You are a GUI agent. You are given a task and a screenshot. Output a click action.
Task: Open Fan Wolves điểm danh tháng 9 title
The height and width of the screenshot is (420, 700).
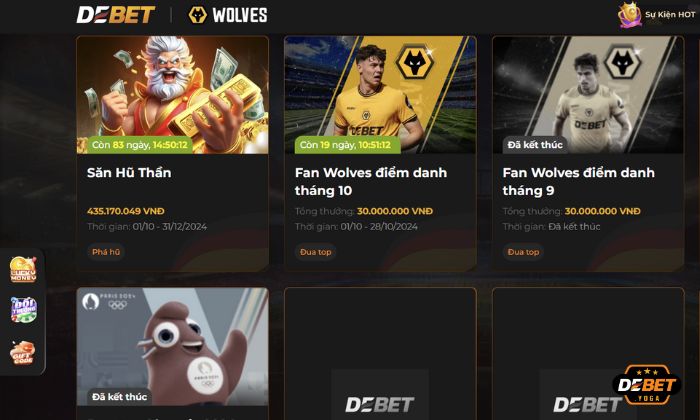[x=579, y=181]
